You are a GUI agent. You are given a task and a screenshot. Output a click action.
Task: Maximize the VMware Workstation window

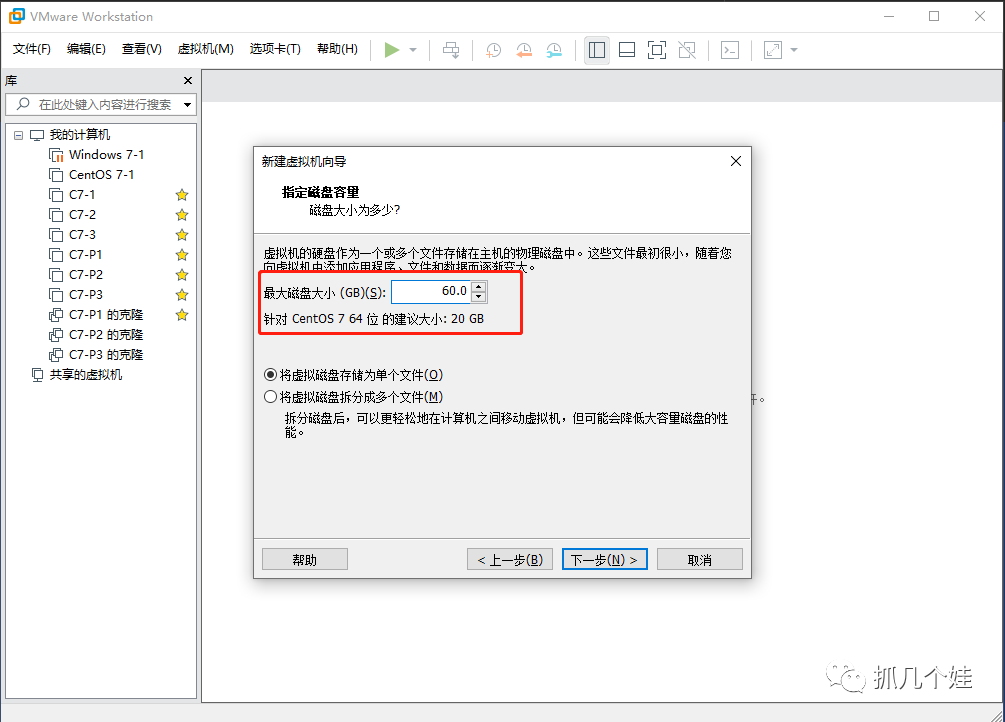pyautogui.click(x=934, y=16)
